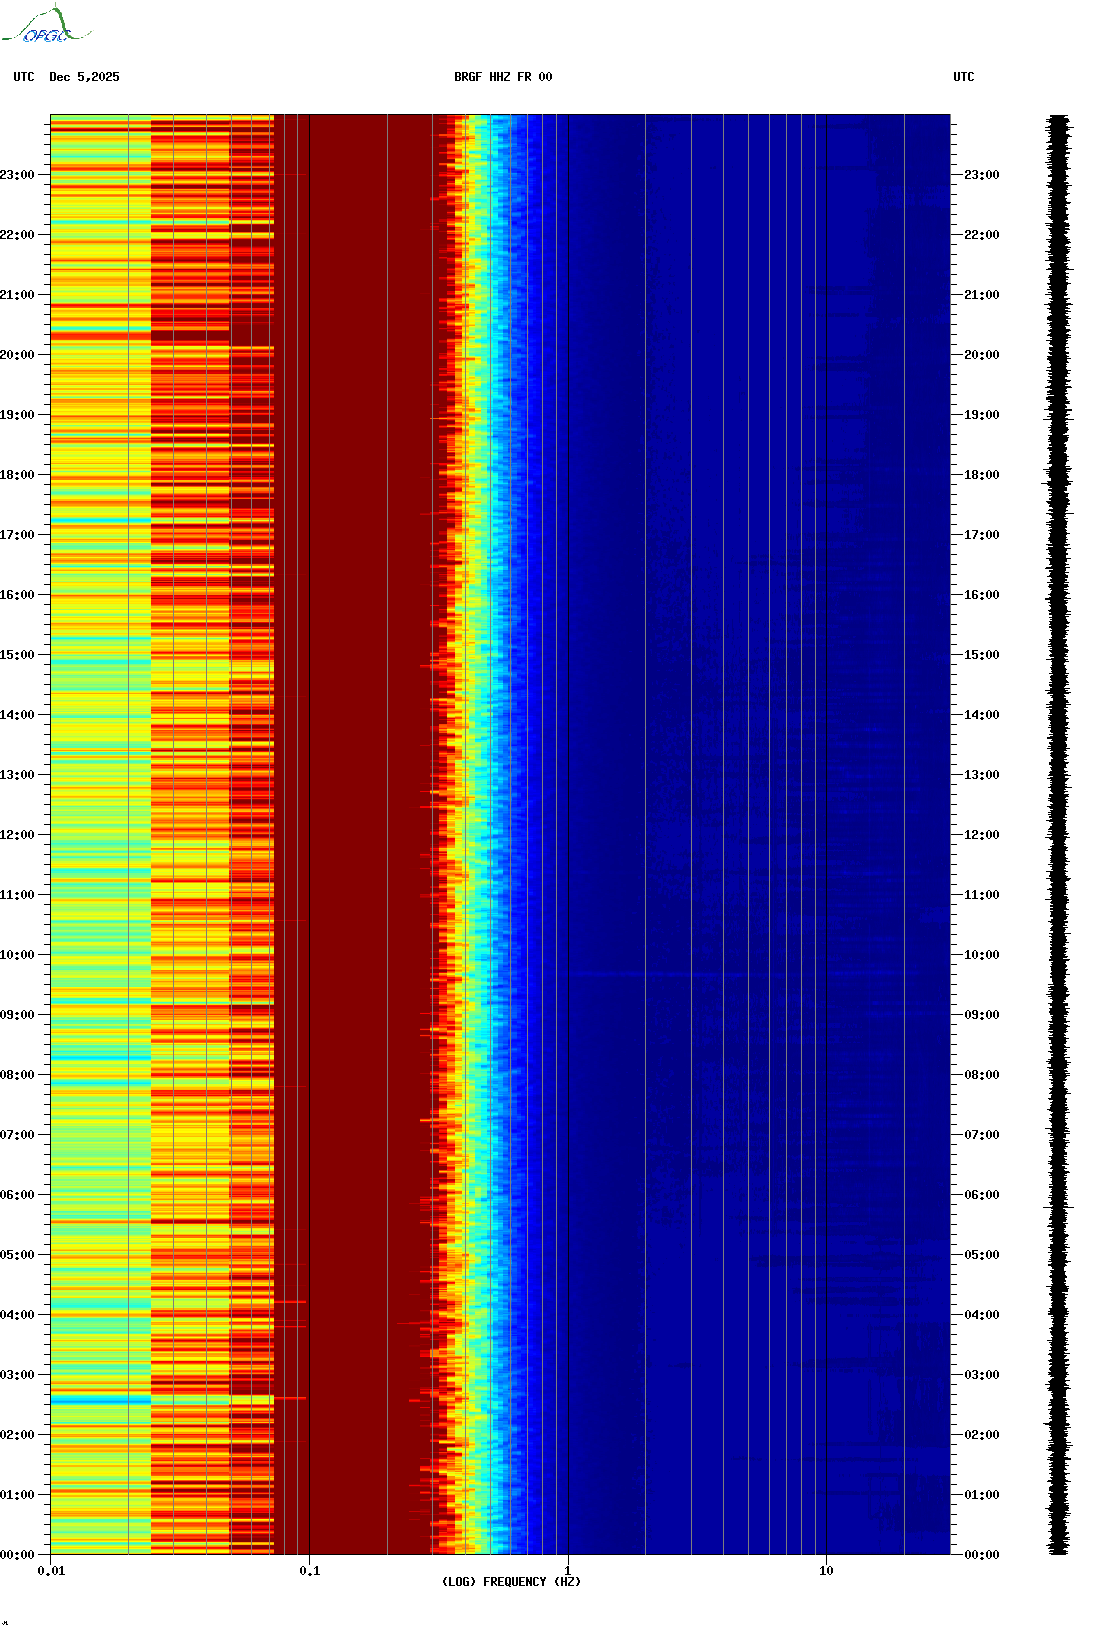Click the 00:00 label on right time axis

pos(981,1555)
